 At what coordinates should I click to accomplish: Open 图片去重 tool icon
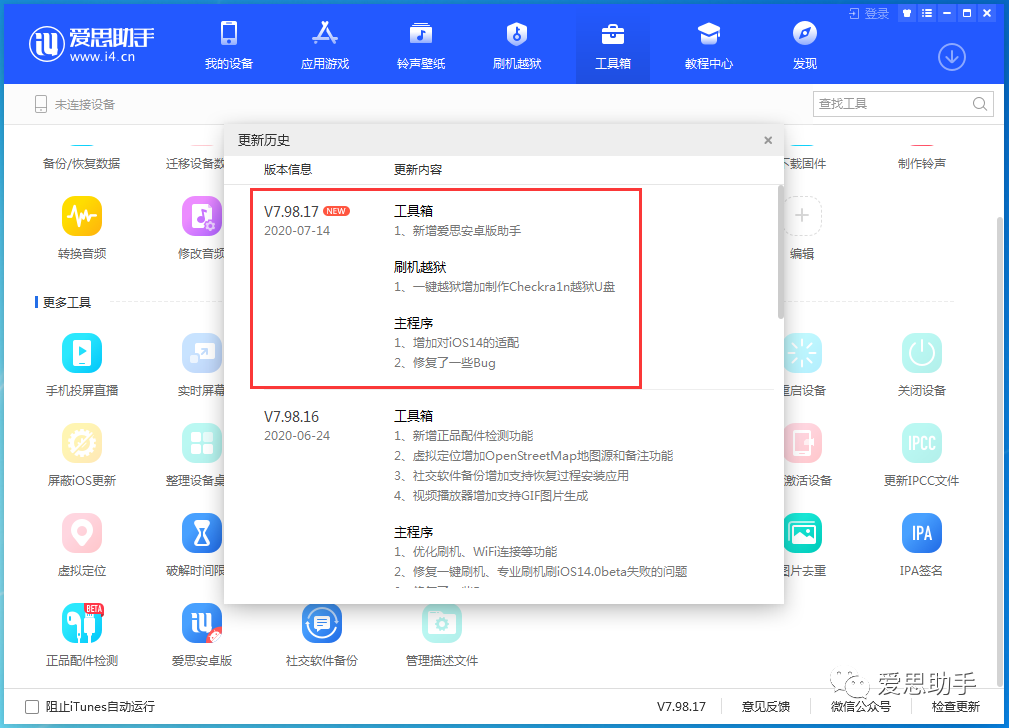[803, 533]
